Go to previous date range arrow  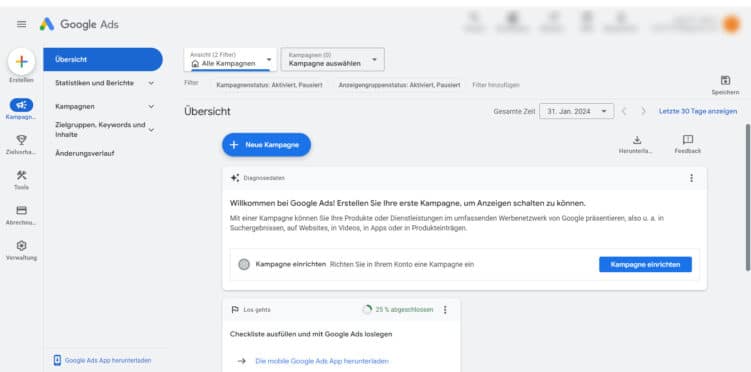tap(624, 111)
